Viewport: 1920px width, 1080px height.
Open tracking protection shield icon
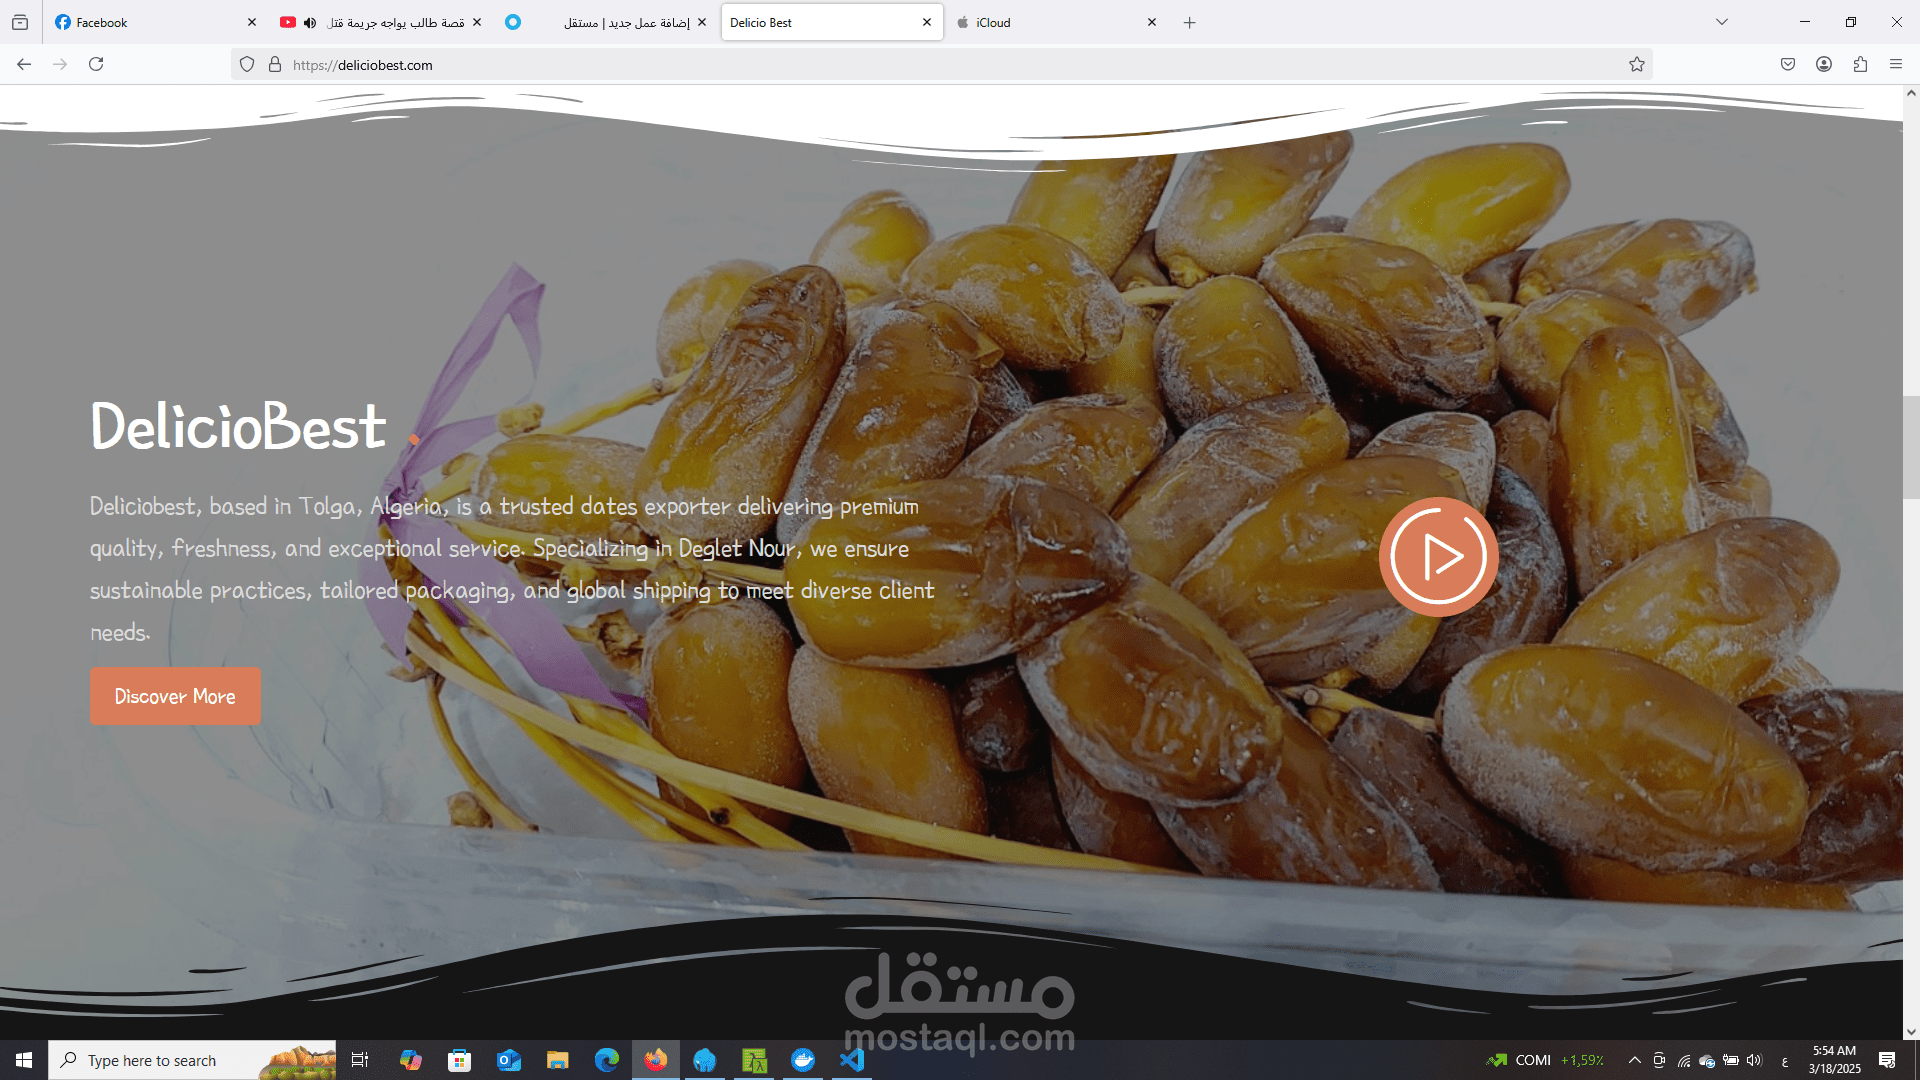point(247,65)
